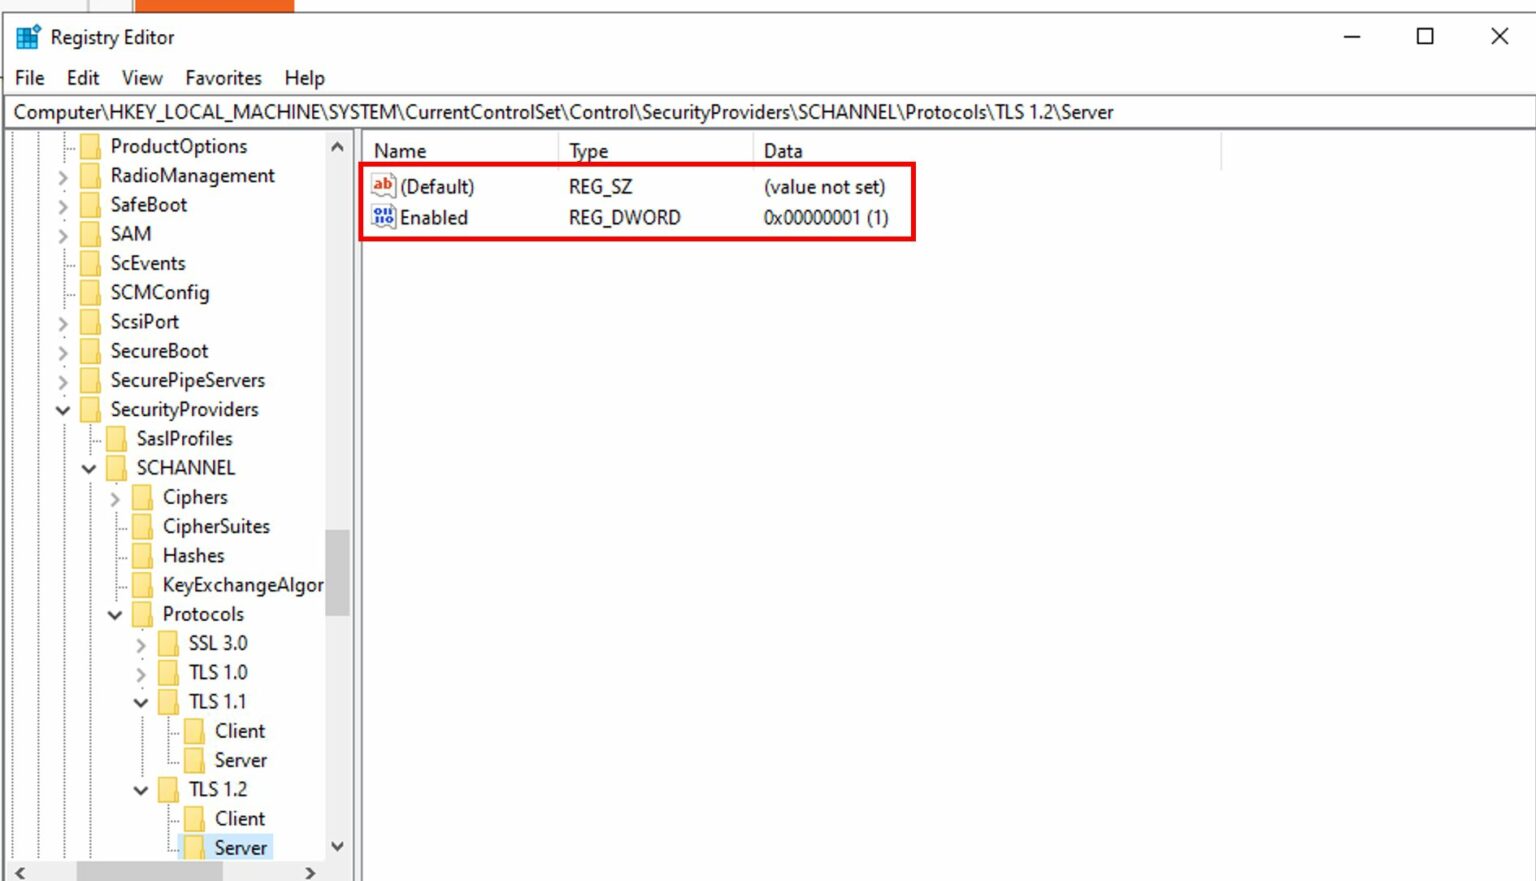Expand the SSL 3.0 node

point(140,643)
